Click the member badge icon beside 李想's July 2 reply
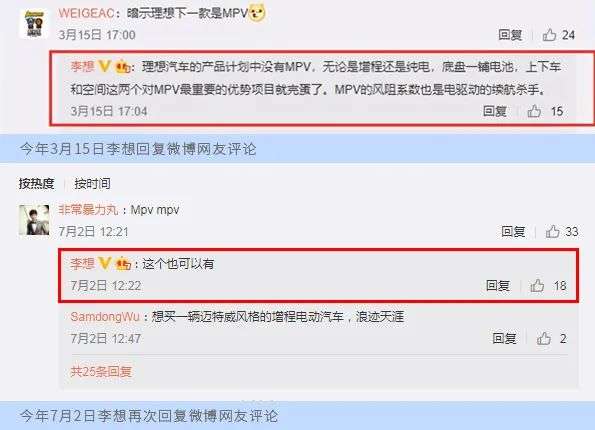This screenshot has width=595, height=430. coord(123,263)
